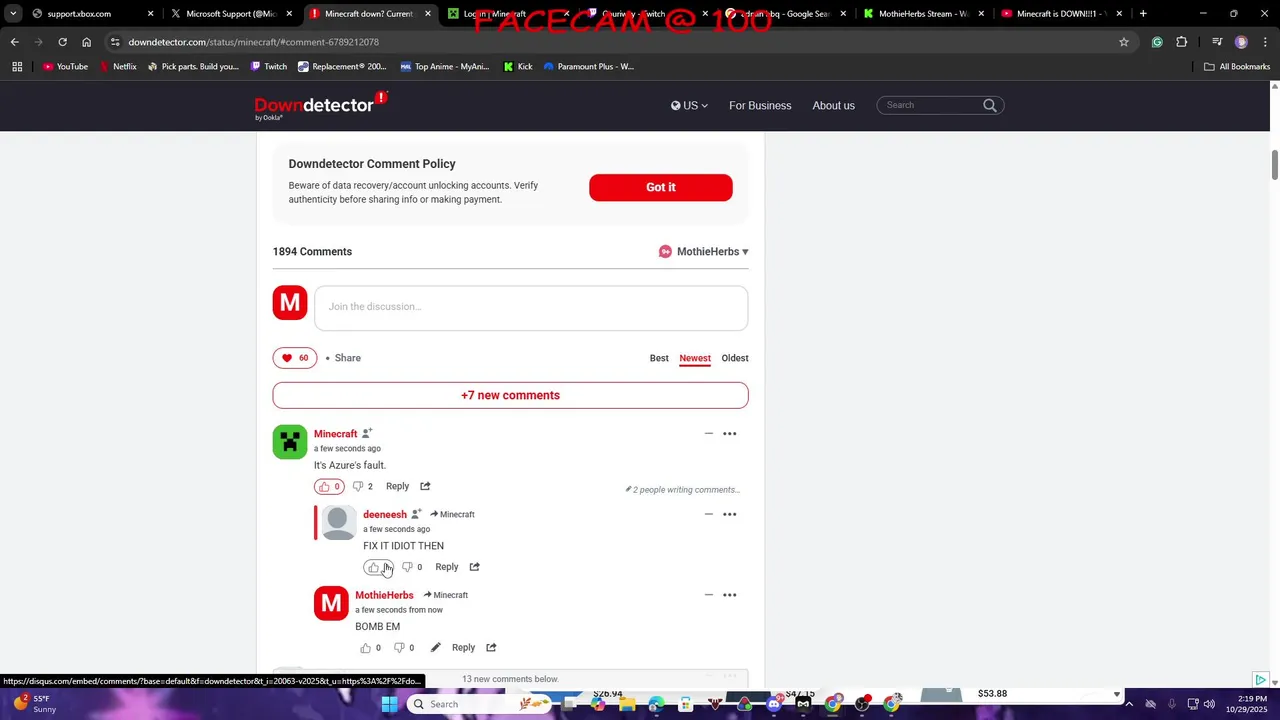The image size is (1280, 720).
Task: Switch to the MothieHerbs Stream tab
Action: coord(923,14)
